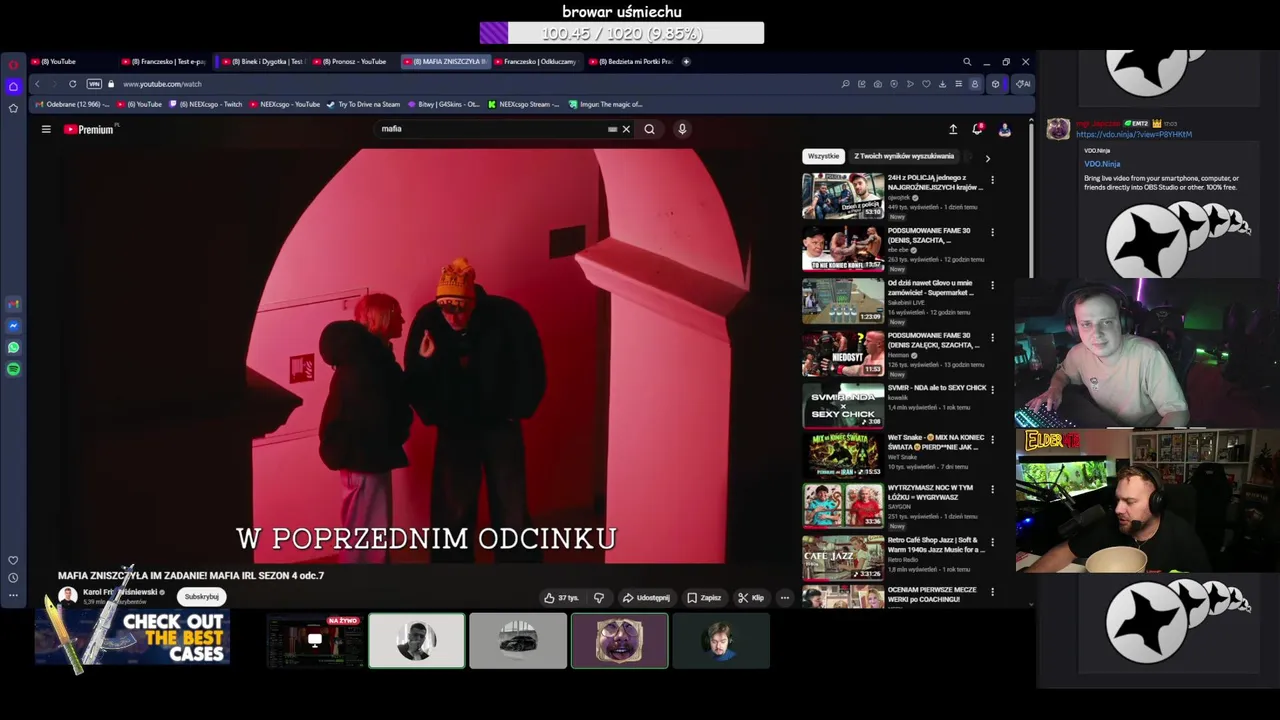Go back with browser back arrow

tap(38, 84)
